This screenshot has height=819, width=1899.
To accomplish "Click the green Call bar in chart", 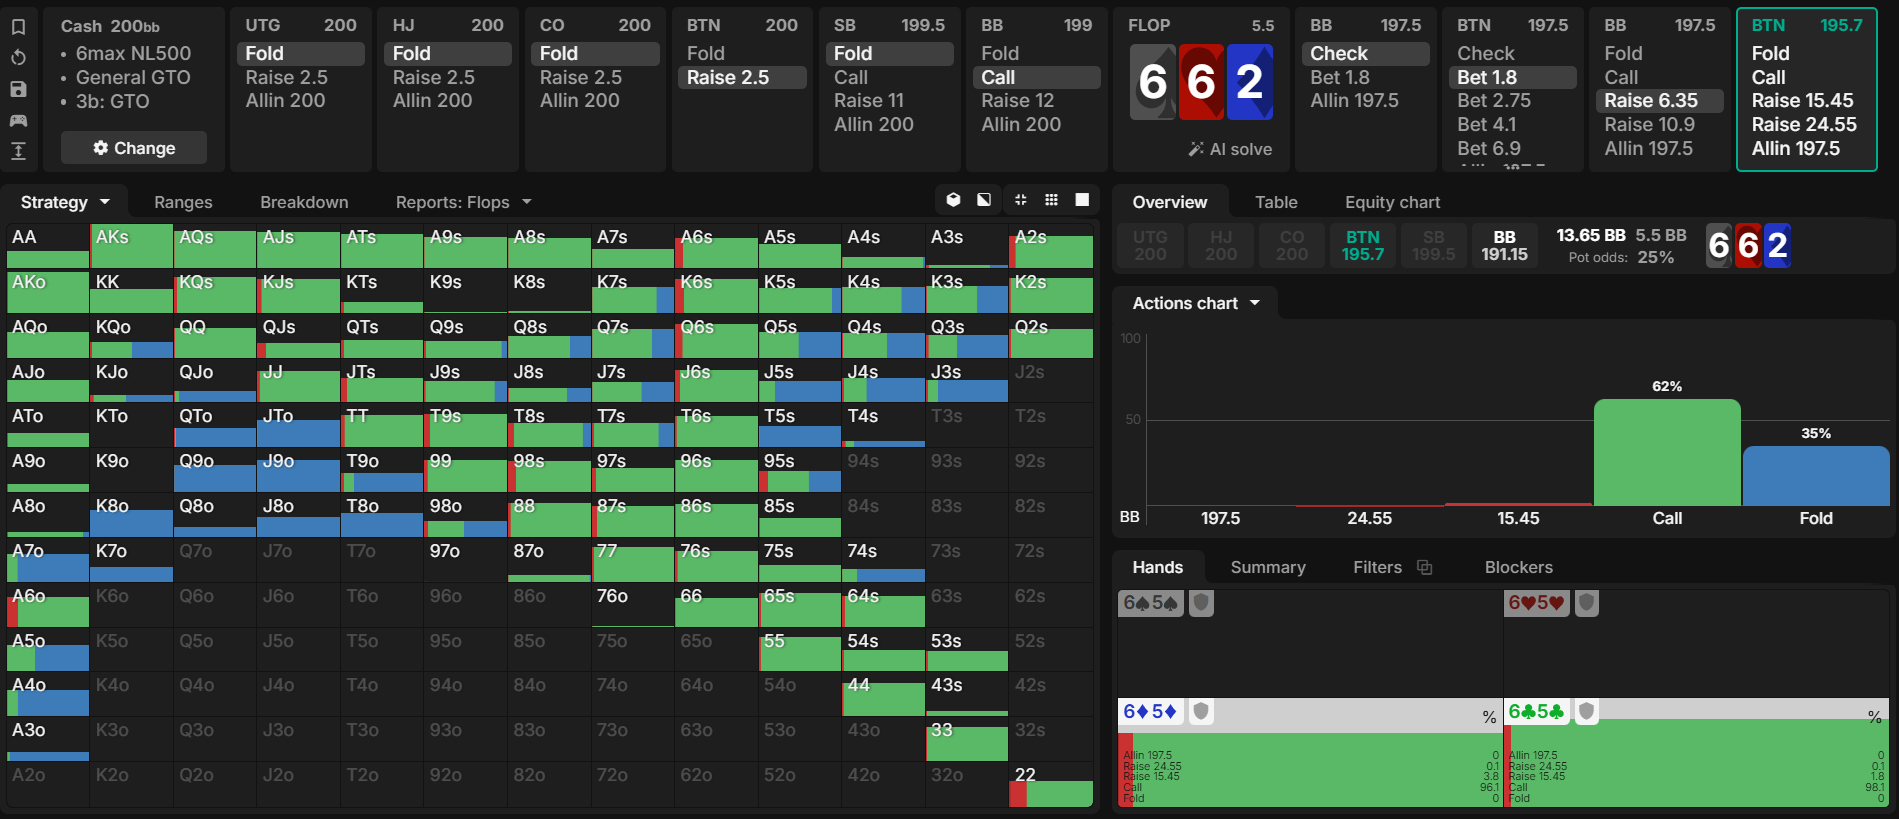I will point(1667,452).
